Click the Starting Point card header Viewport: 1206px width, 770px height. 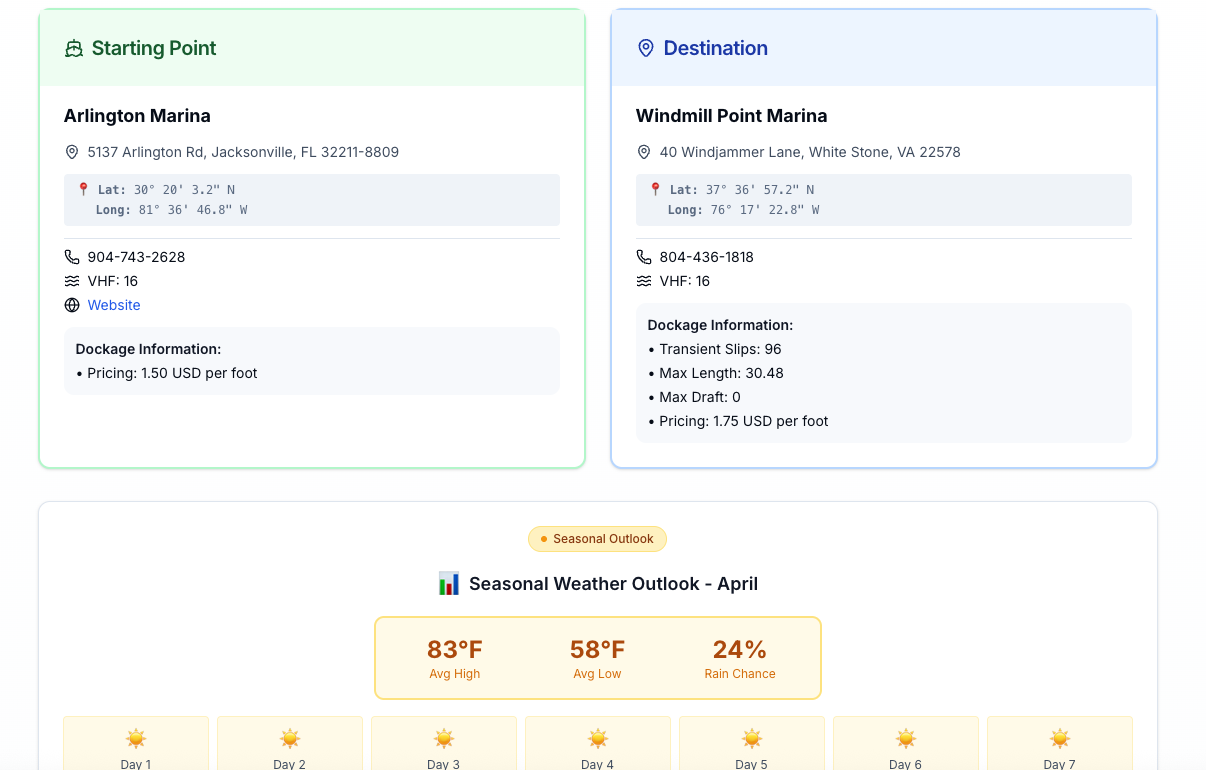coord(311,47)
